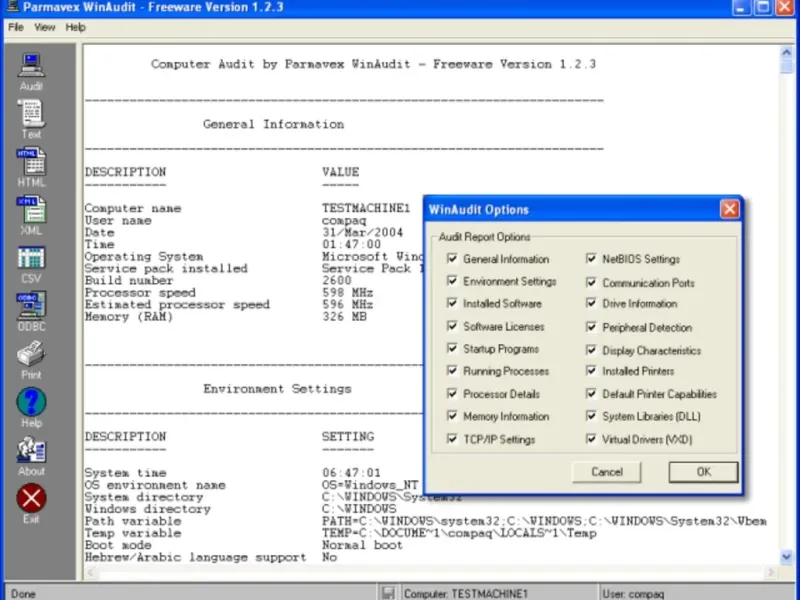Export report as XML
The height and width of the screenshot is (600, 800).
point(31,216)
